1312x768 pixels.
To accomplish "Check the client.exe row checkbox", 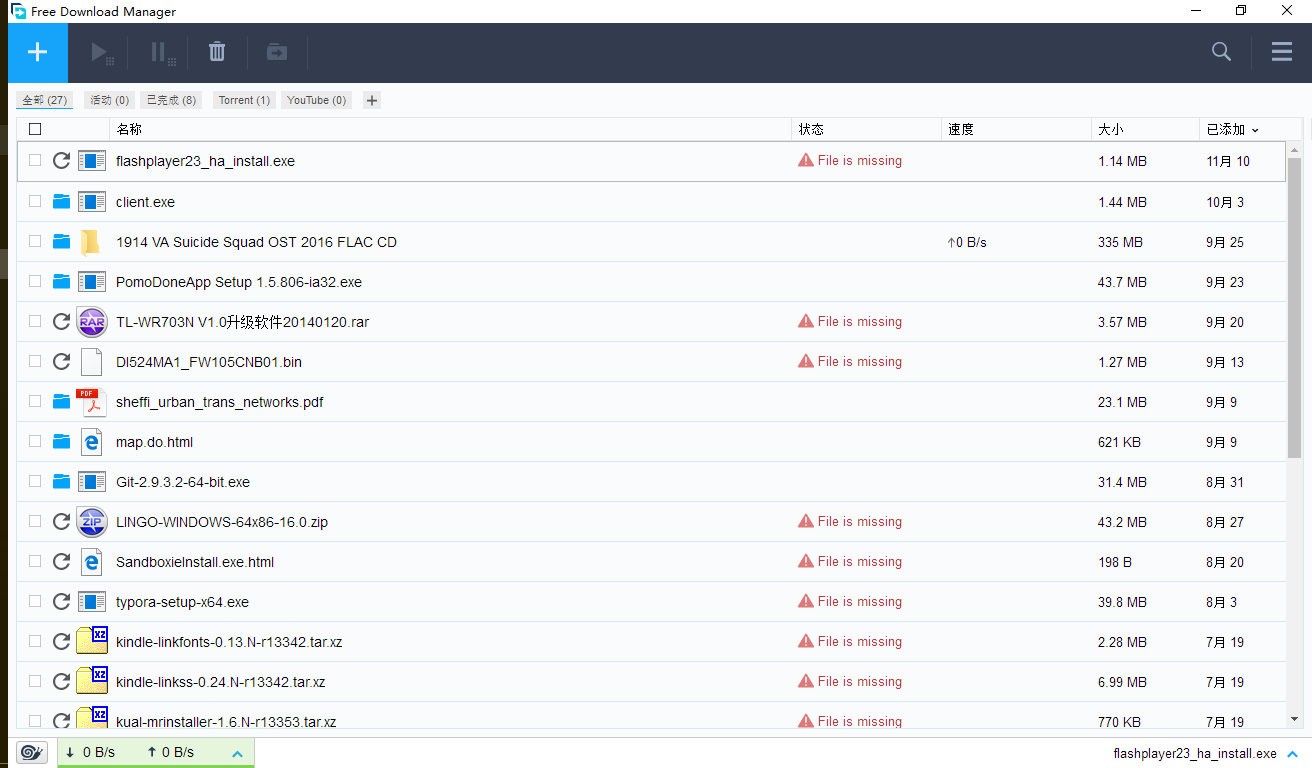I will tap(35, 202).
